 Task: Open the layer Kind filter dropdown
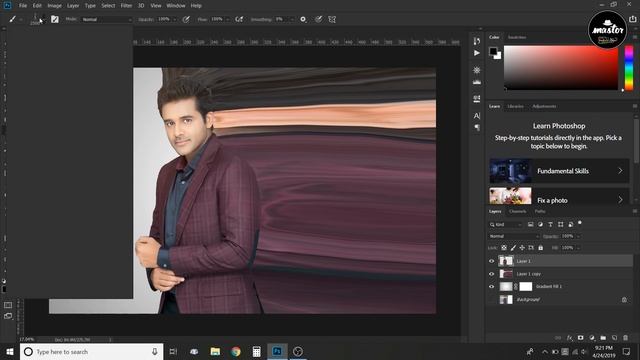[x=506, y=224]
